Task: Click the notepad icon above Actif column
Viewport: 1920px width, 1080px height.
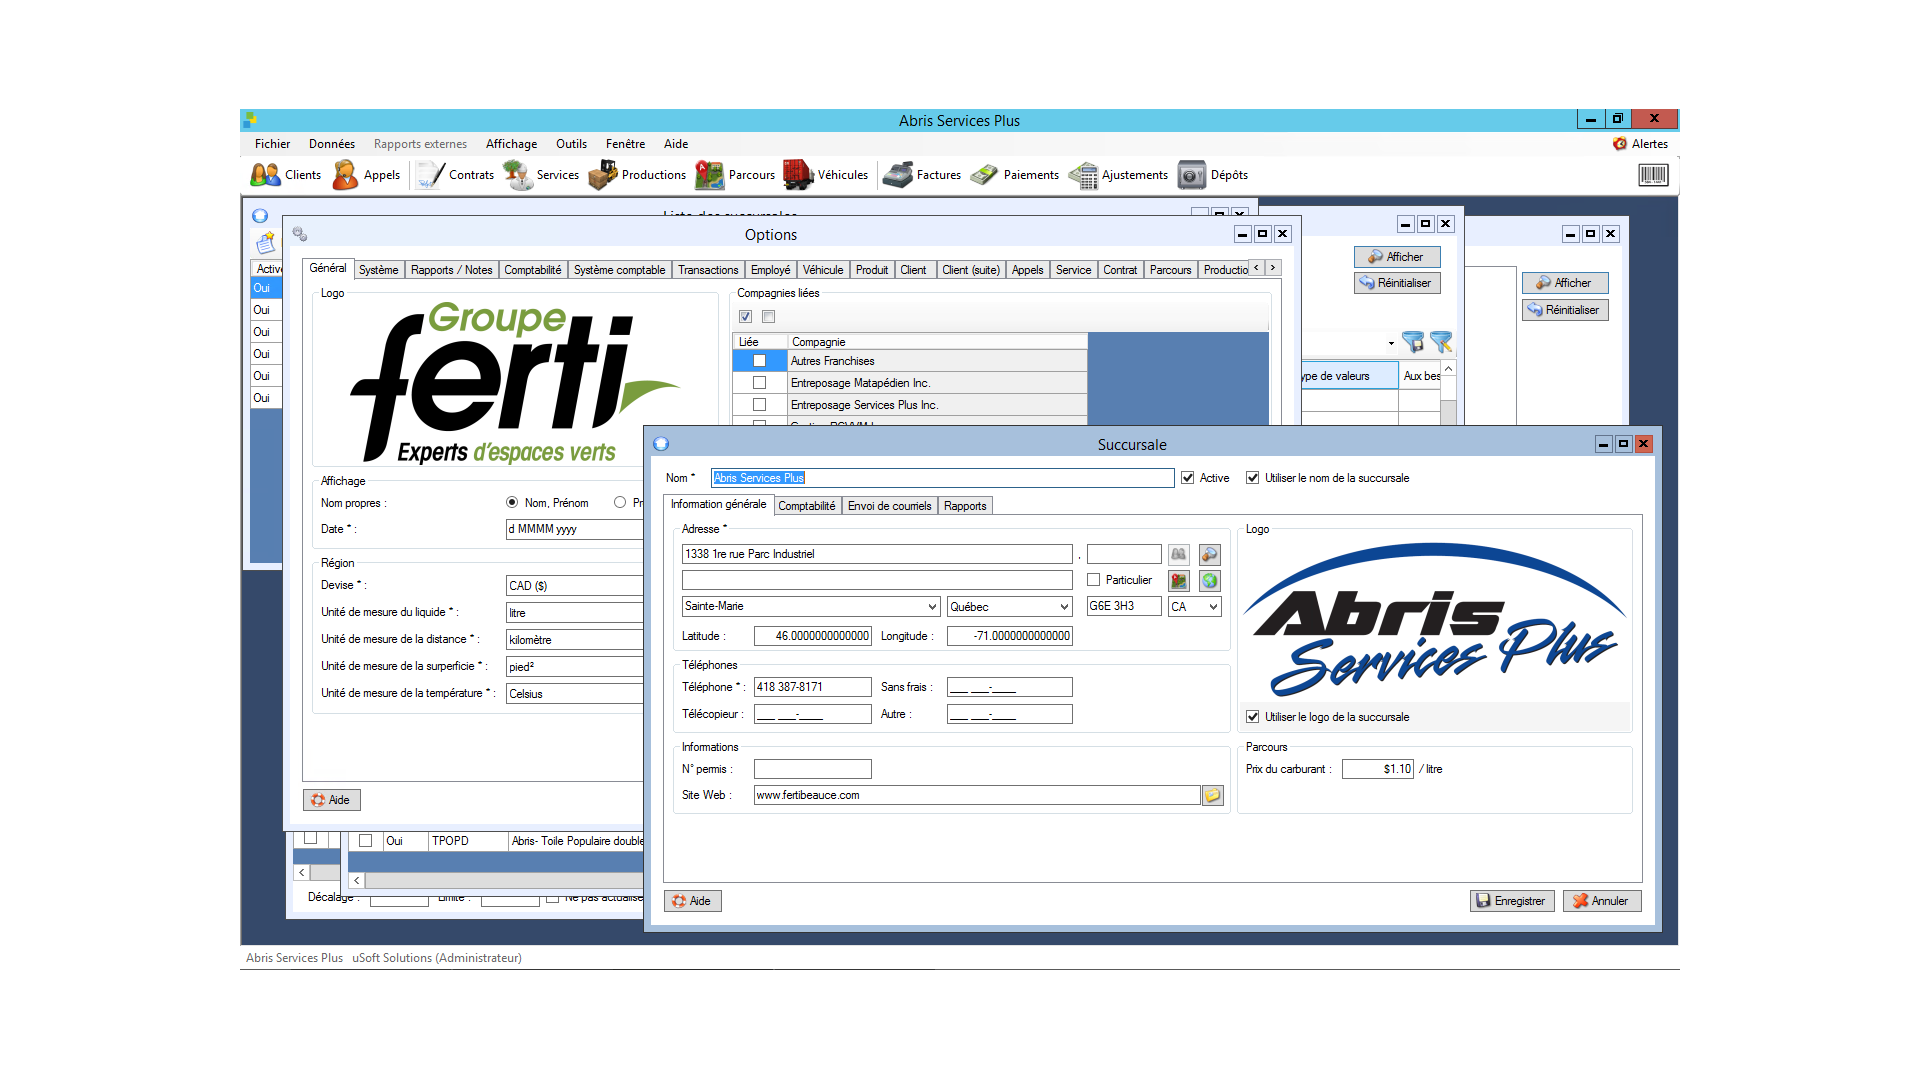Action: pos(266,243)
